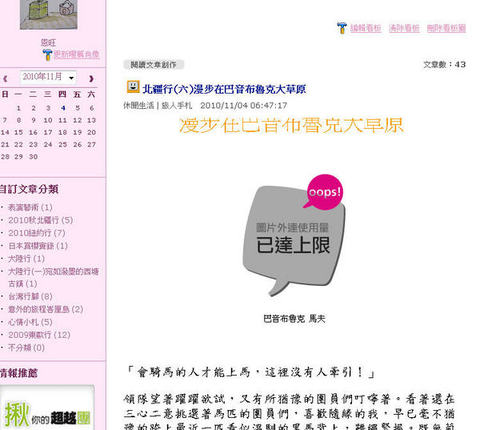Click the last pink link at top right
This screenshot has width=480, height=430.
coord(446,28)
